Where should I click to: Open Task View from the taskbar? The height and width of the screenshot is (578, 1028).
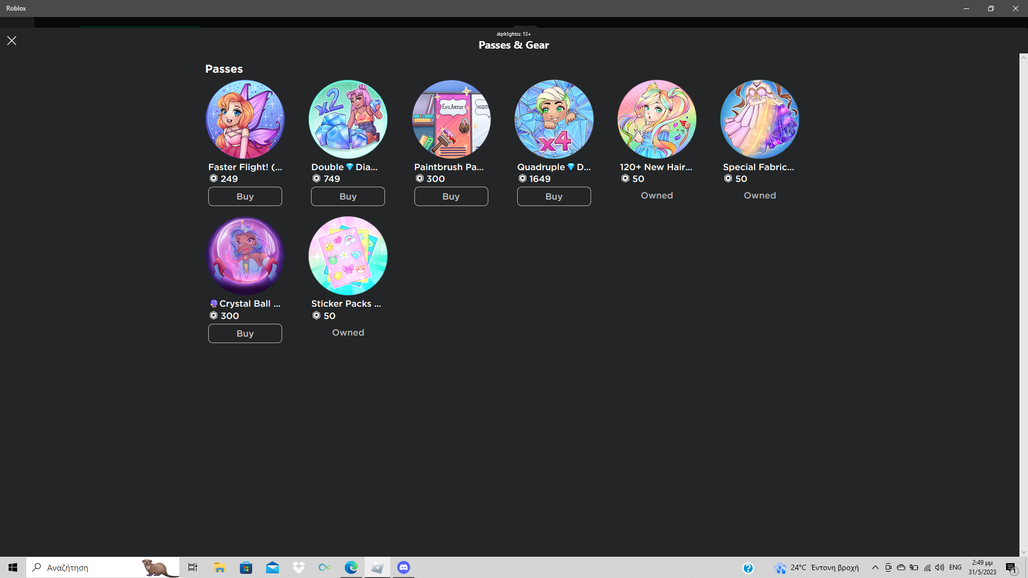(192, 568)
